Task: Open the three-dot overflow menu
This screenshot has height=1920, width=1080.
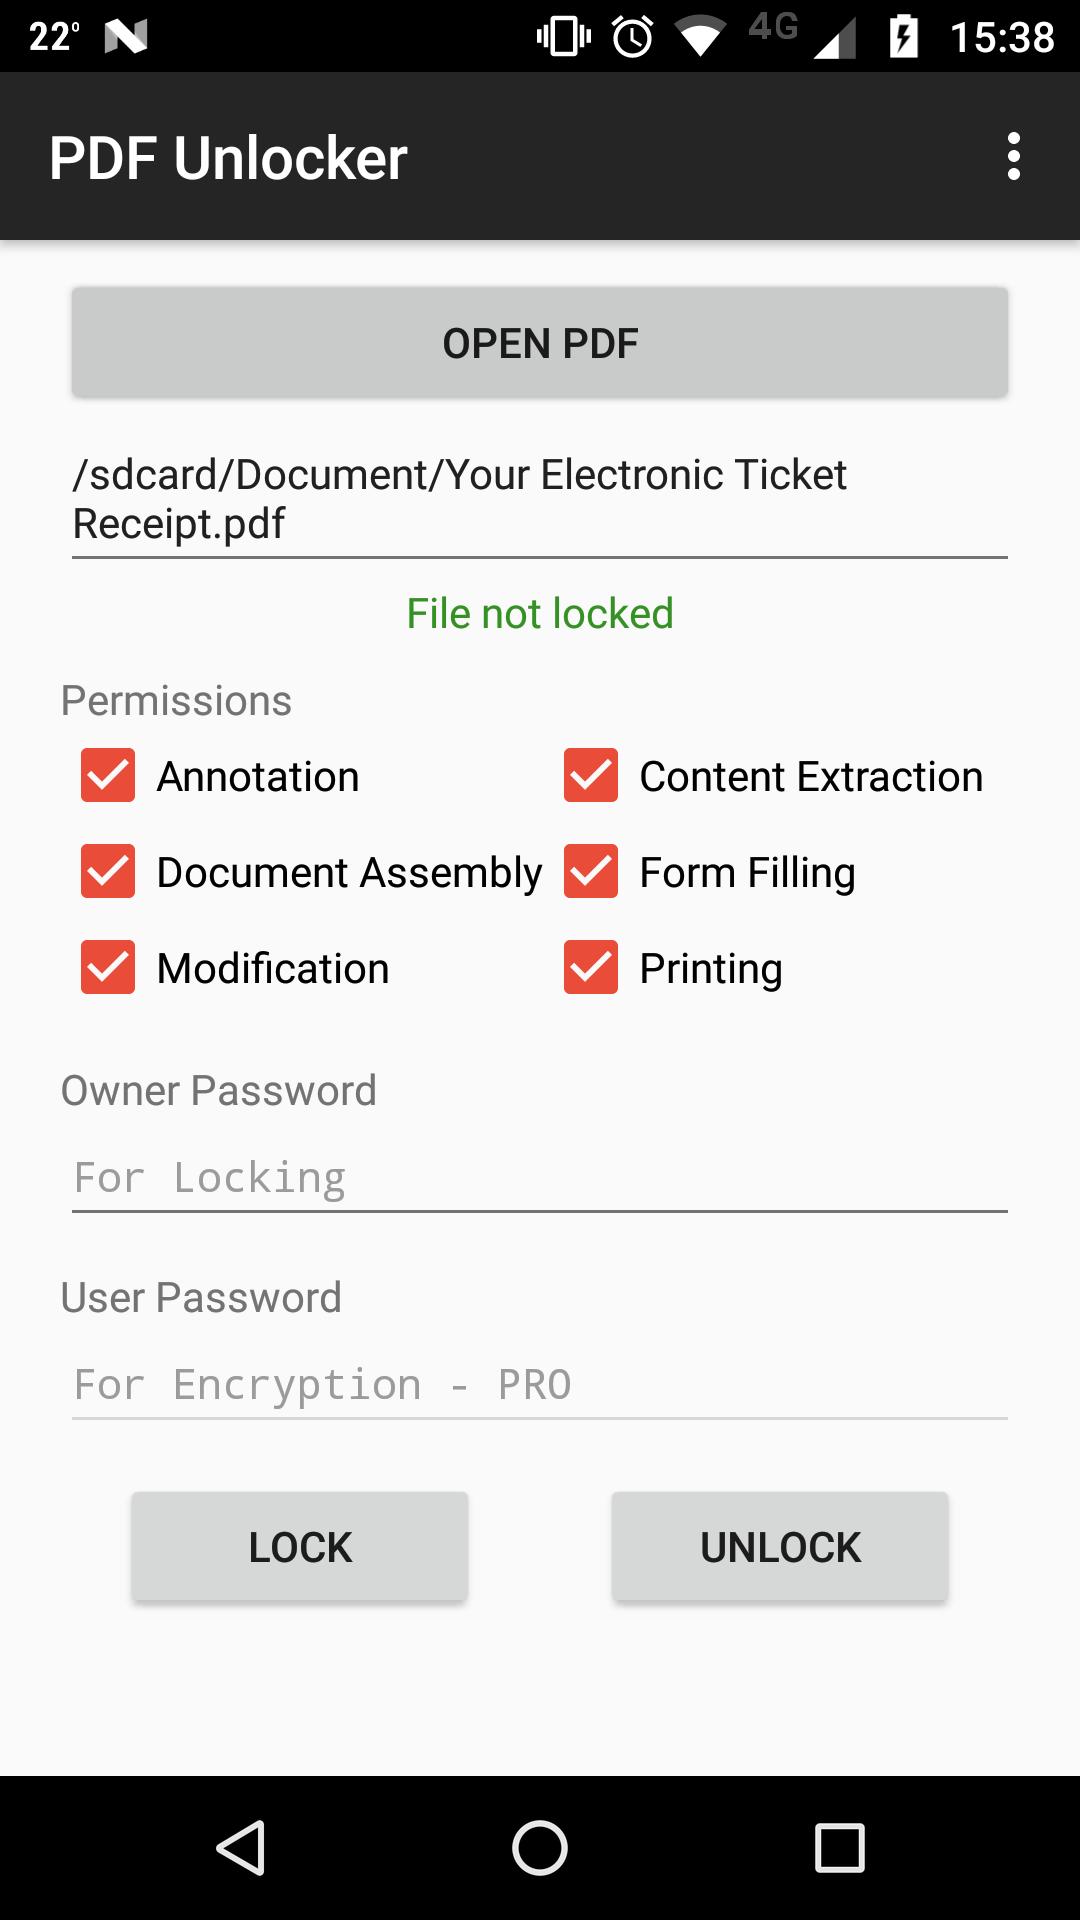Action: [x=1013, y=157]
